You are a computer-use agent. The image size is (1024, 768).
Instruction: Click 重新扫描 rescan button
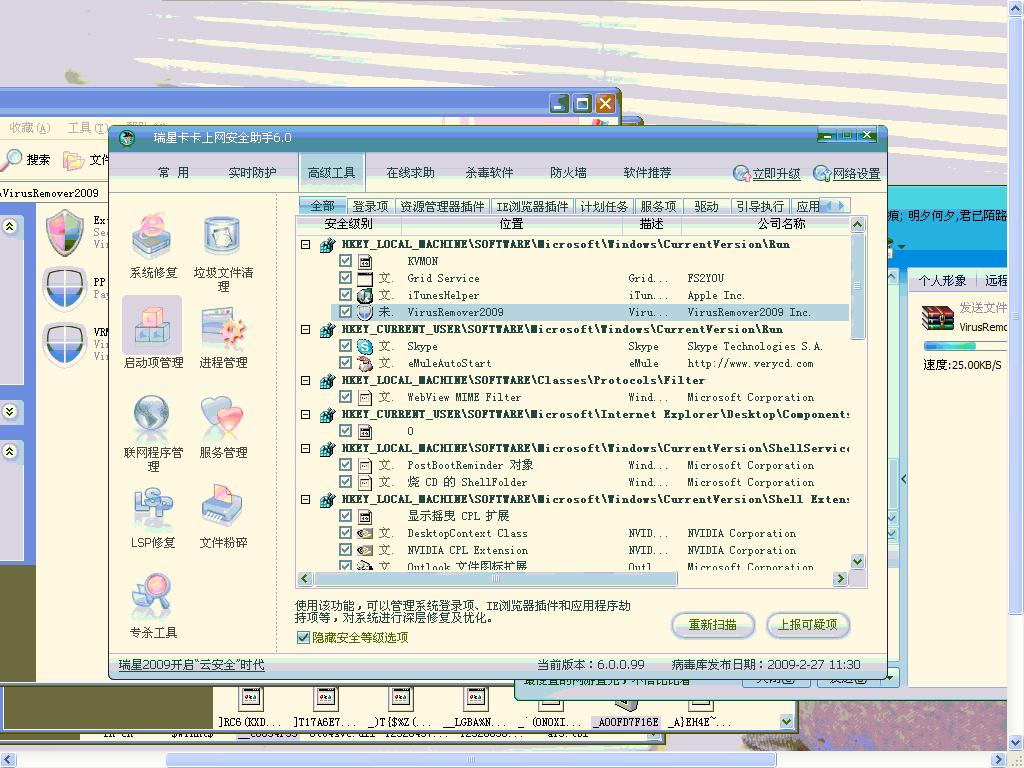coord(712,625)
